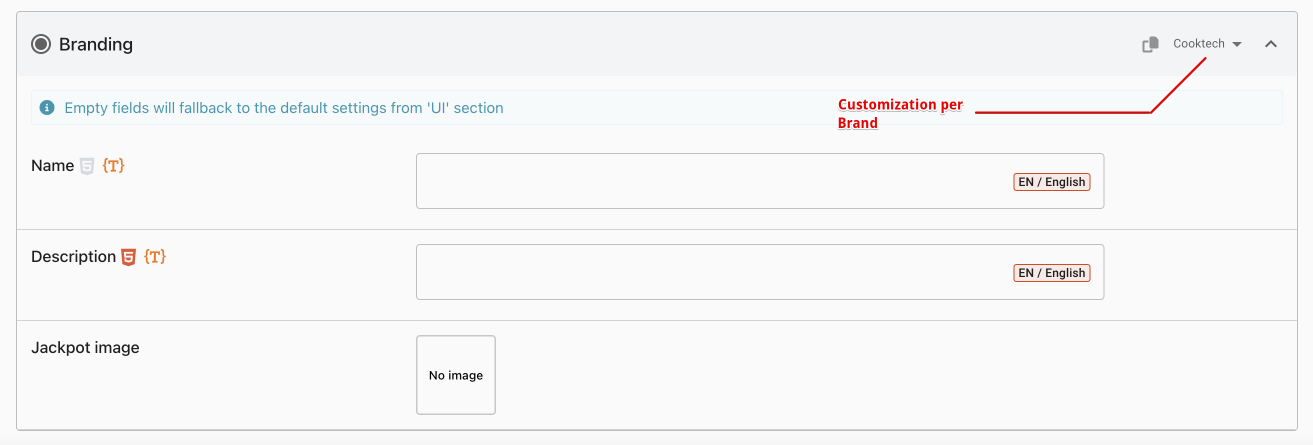The height and width of the screenshot is (445, 1313).
Task: Click the No image jackpot thumbnail
Action: [456, 375]
